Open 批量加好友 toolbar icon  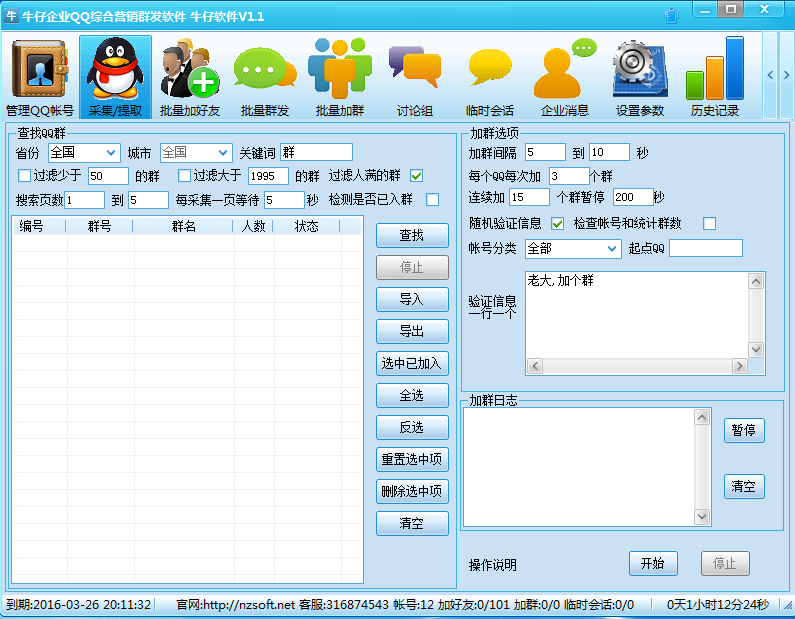(190, 77)
